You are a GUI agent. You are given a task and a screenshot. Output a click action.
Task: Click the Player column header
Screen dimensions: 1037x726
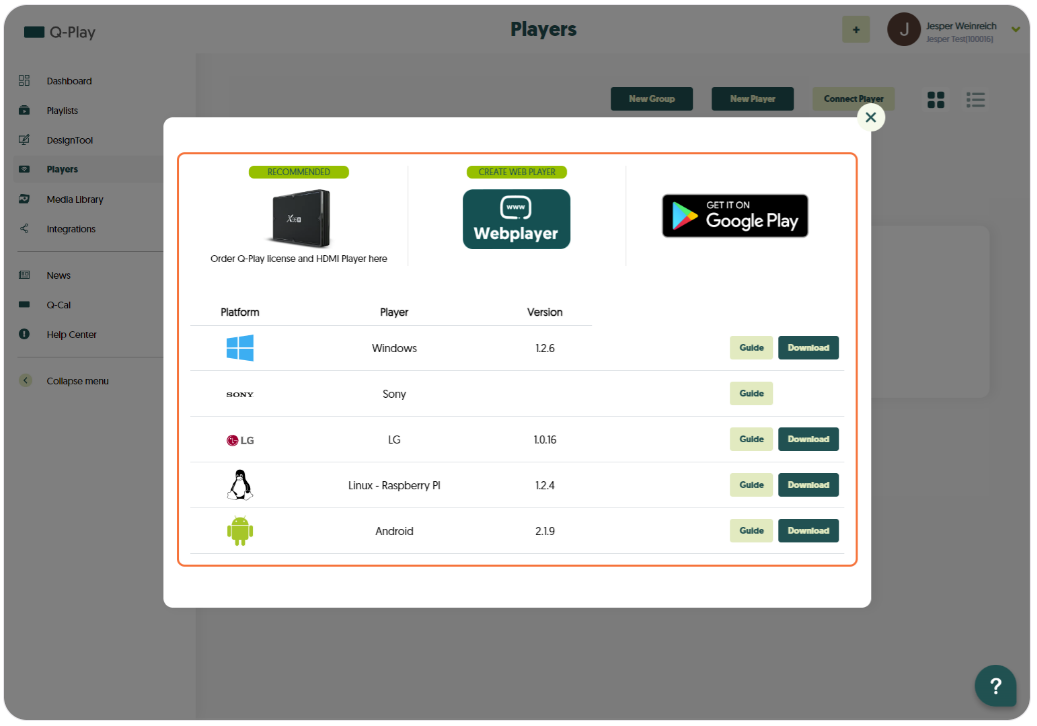coord(394,312)
